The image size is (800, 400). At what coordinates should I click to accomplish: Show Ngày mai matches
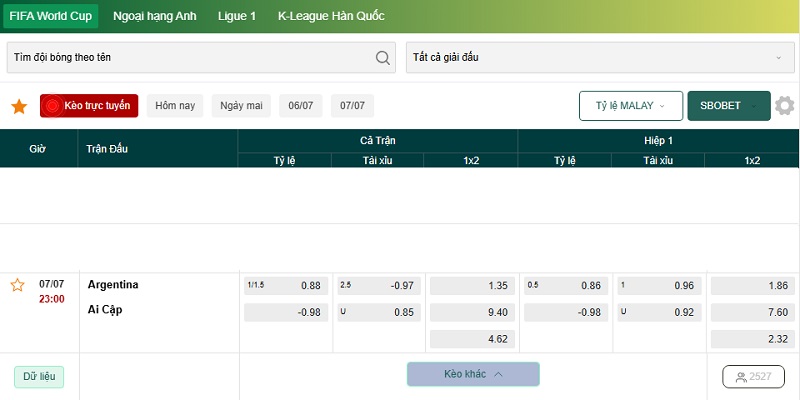241,106
